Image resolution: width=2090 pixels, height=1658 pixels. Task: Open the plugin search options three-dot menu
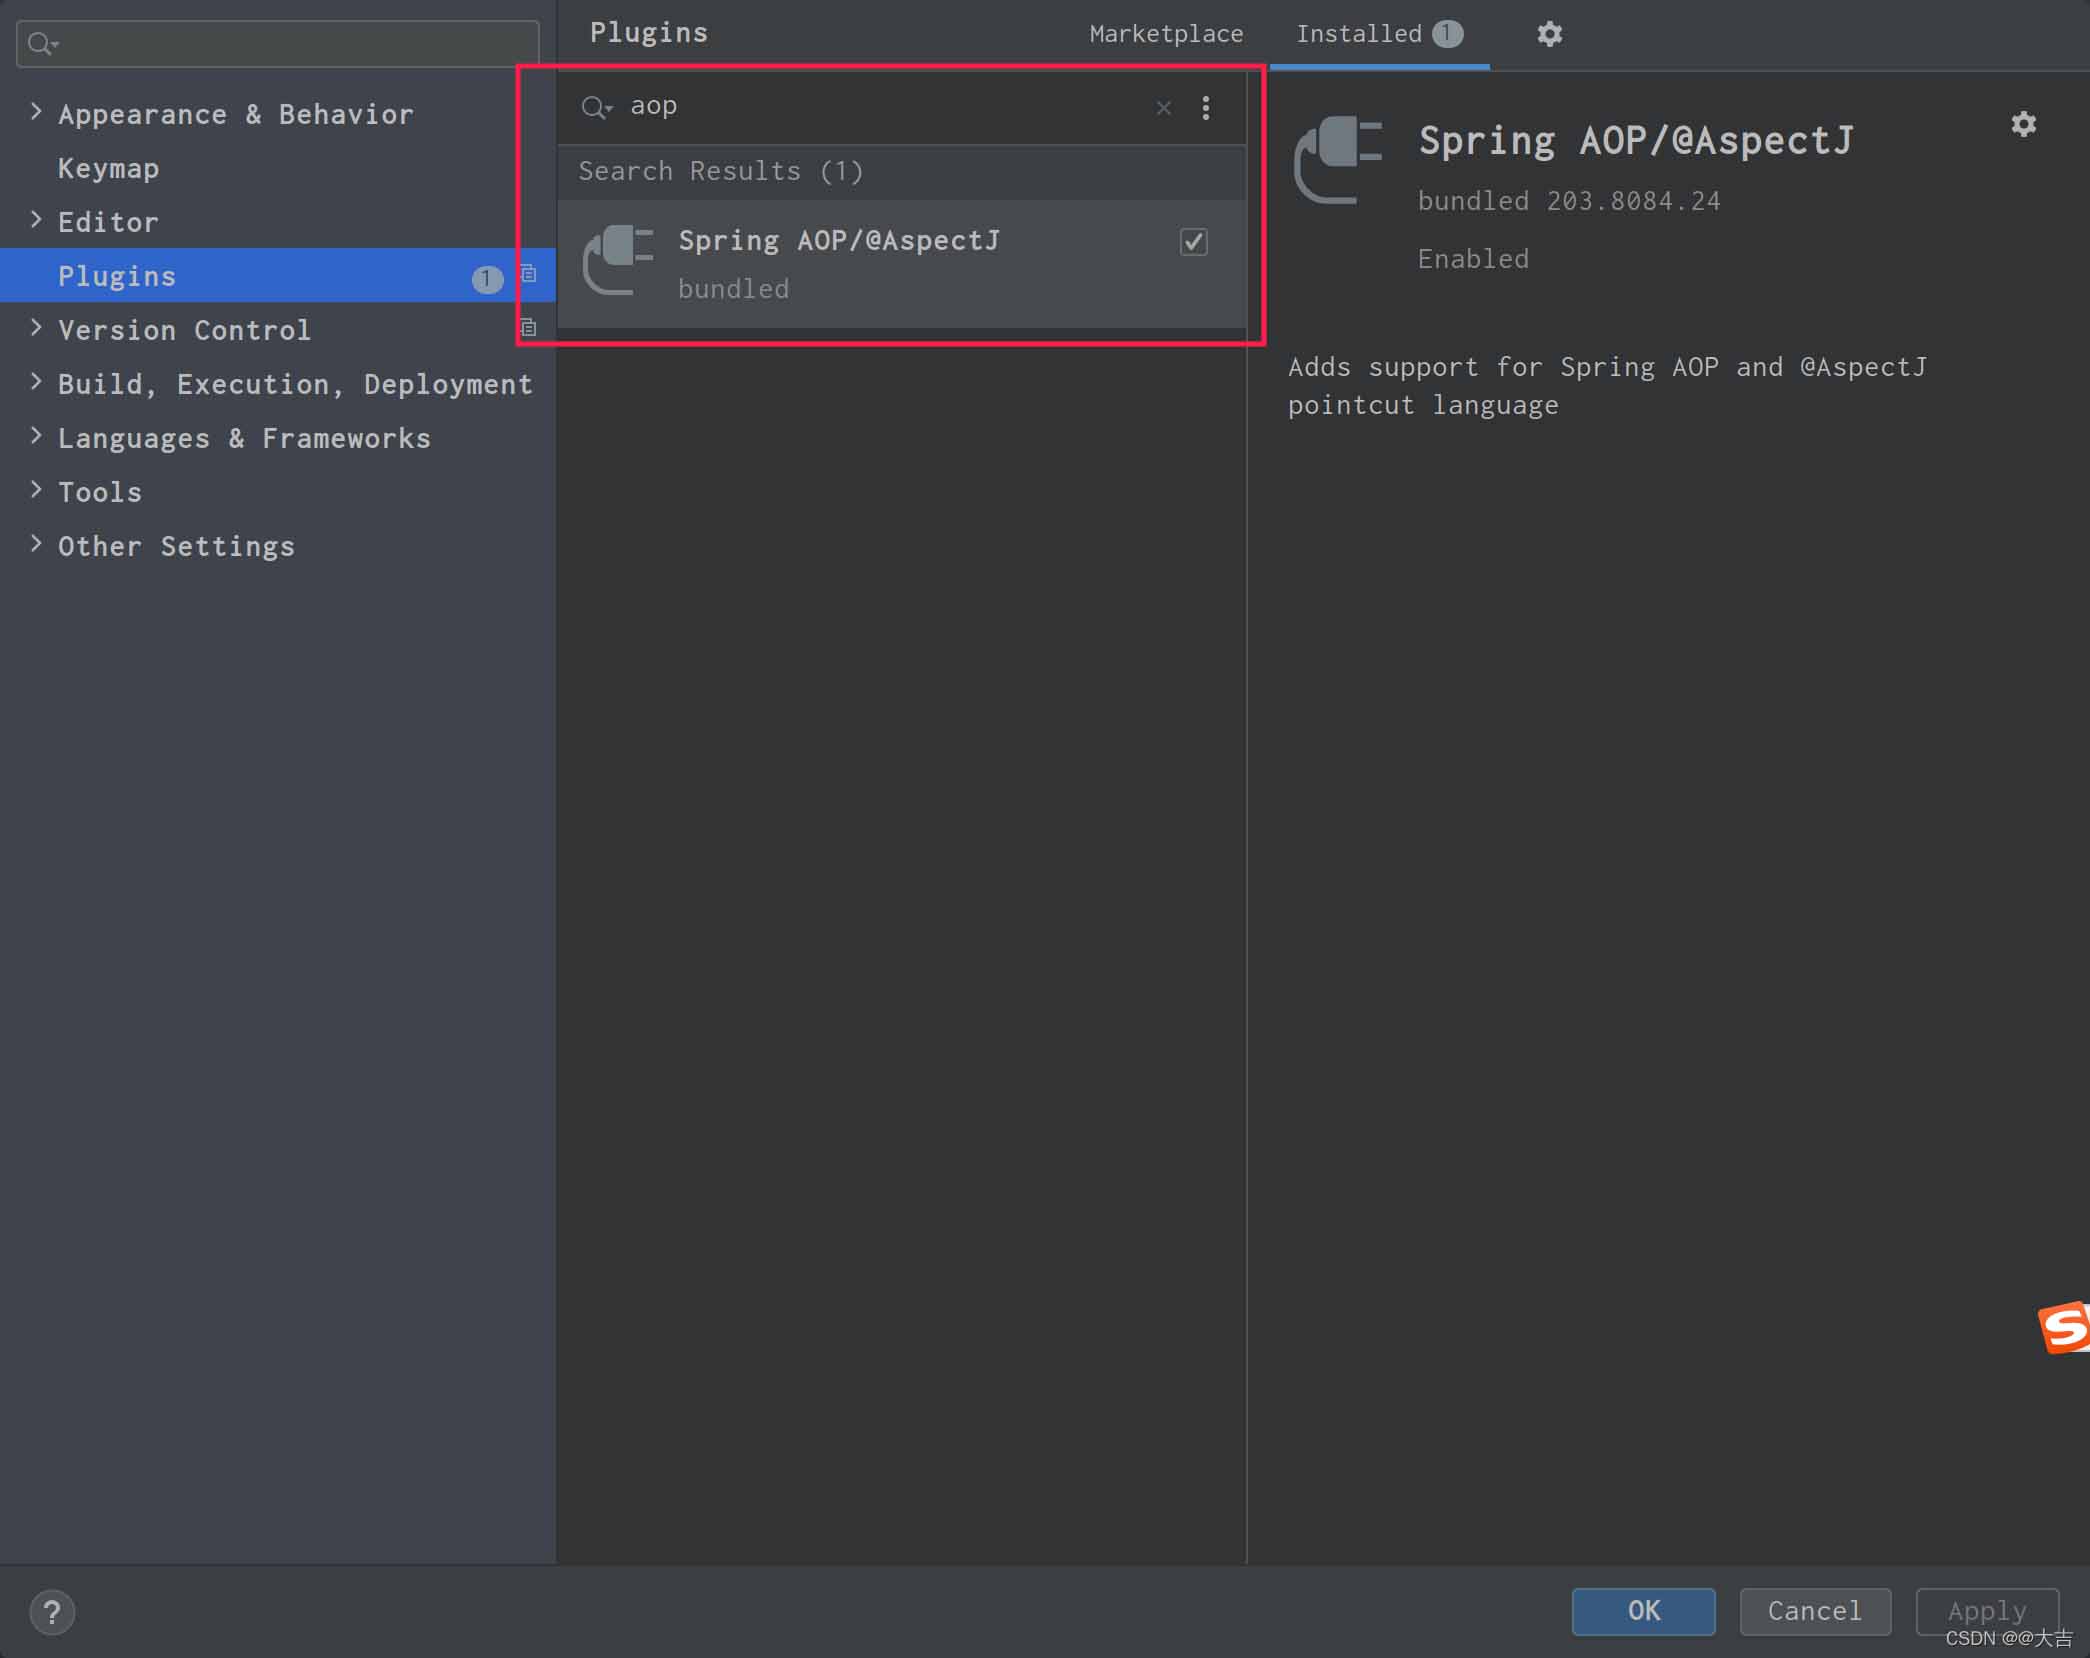1206,108
